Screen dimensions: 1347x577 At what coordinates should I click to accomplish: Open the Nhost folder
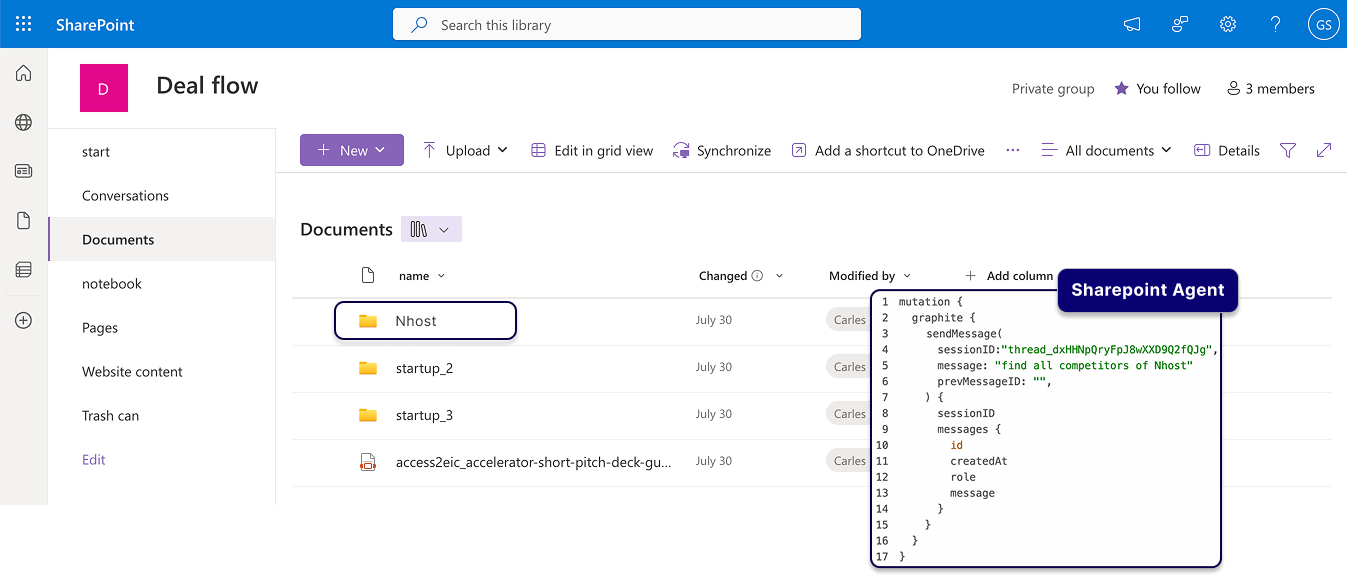[x=416, y=321]
